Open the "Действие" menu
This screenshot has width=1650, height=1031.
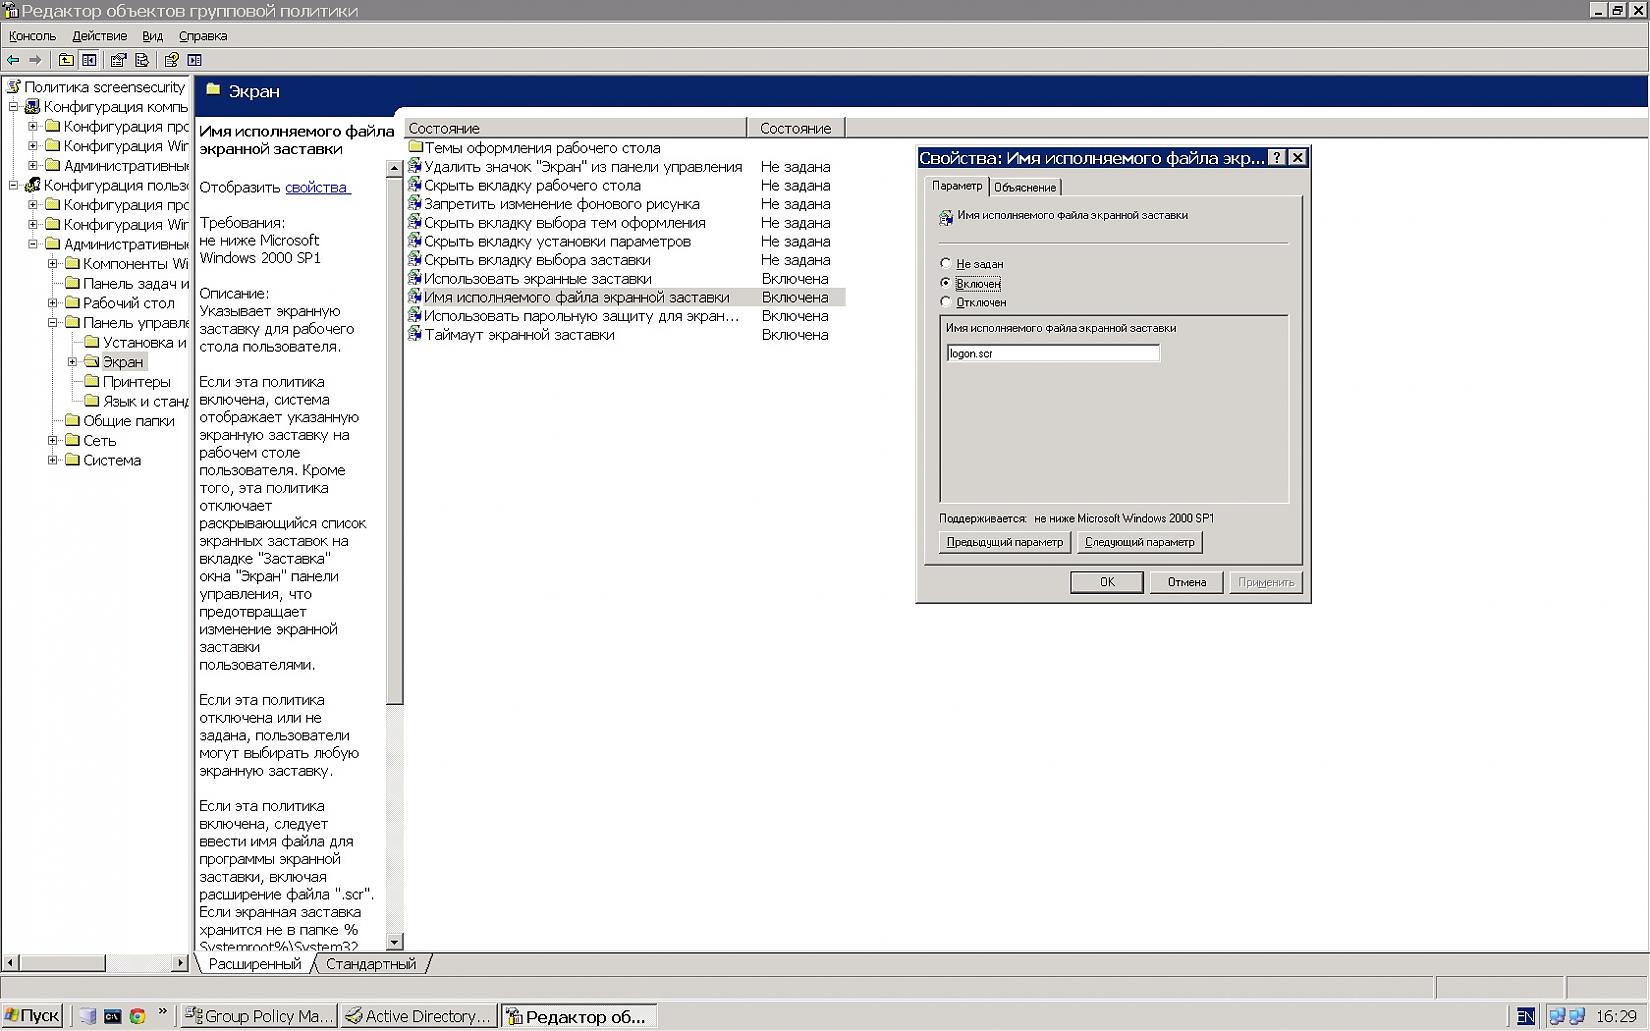click(99, 36)
